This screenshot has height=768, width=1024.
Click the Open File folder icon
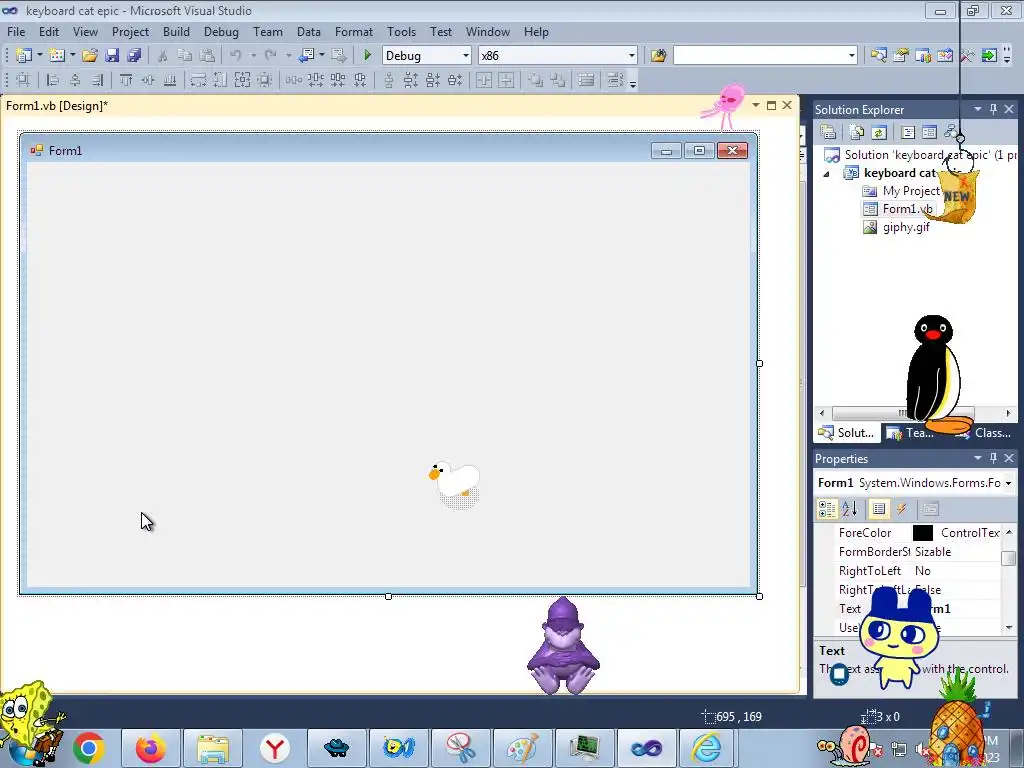(90, 56)
